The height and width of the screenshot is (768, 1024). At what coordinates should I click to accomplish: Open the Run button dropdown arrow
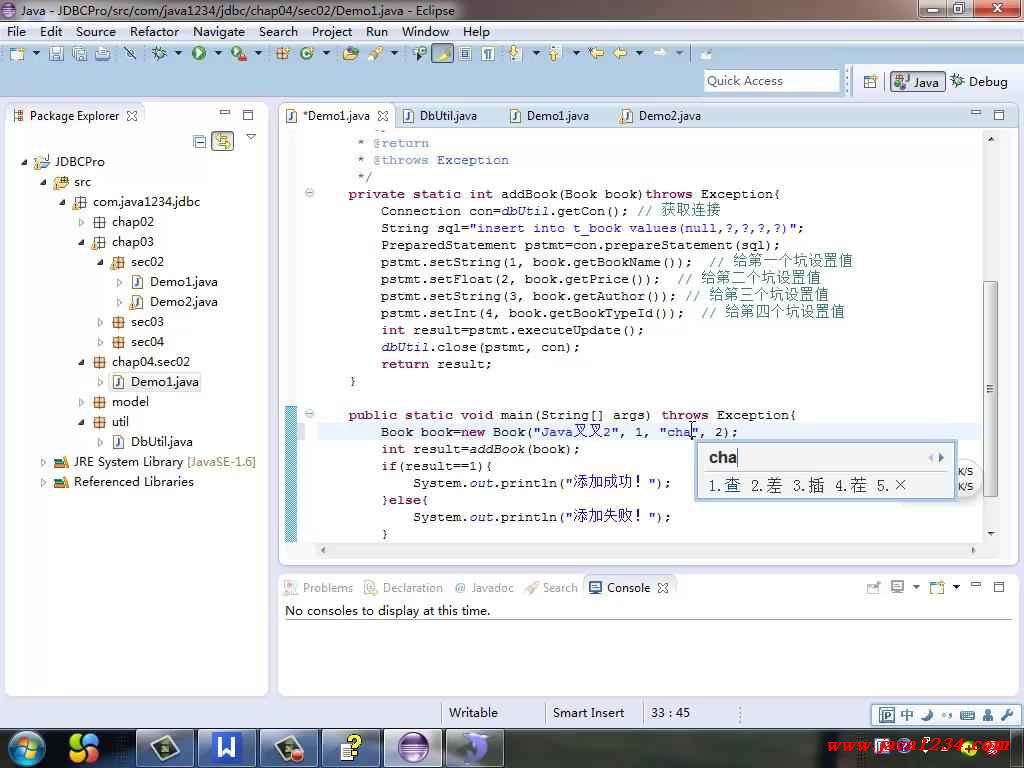[218, 53]
